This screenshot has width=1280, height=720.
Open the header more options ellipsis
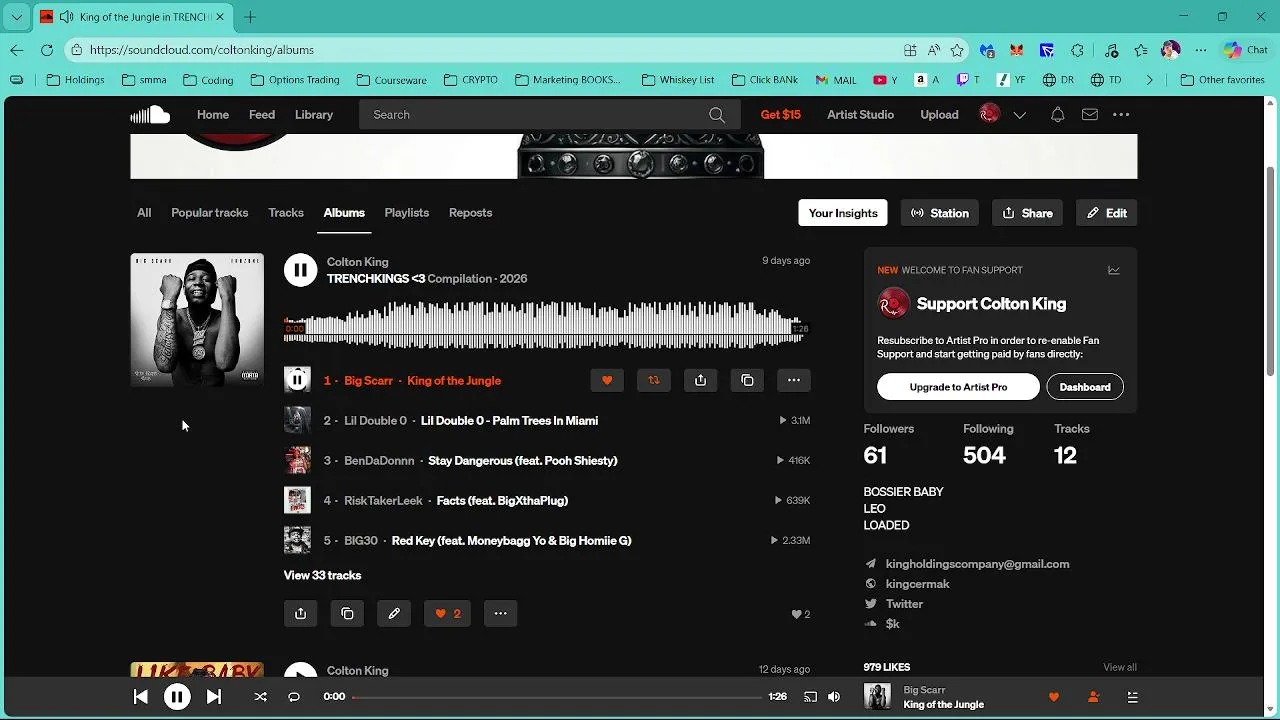(1121, 115)
